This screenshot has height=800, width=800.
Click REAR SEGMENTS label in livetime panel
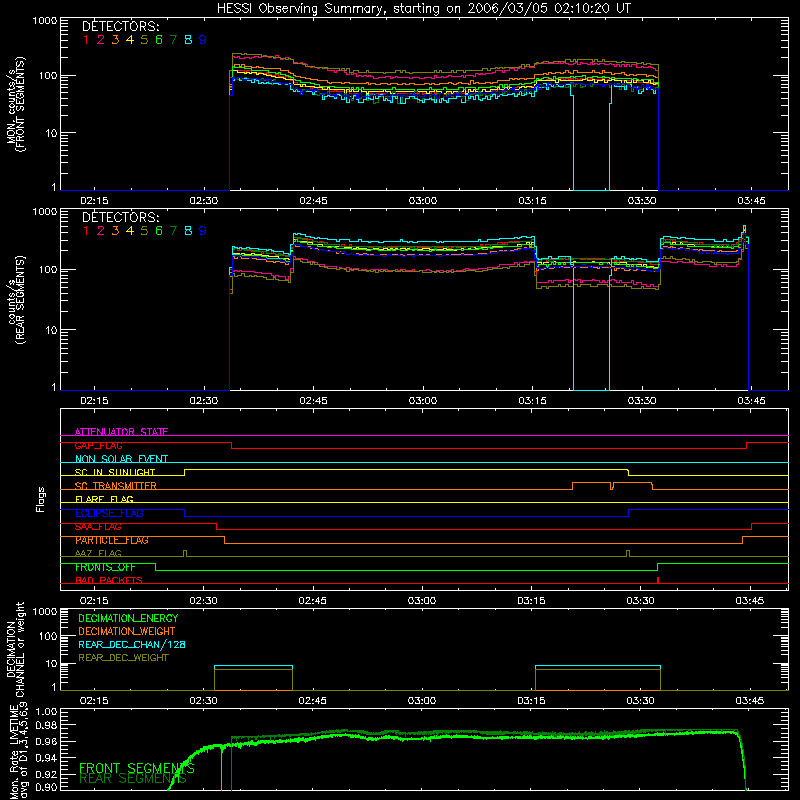pyautogui.click(x=133, y=779)
